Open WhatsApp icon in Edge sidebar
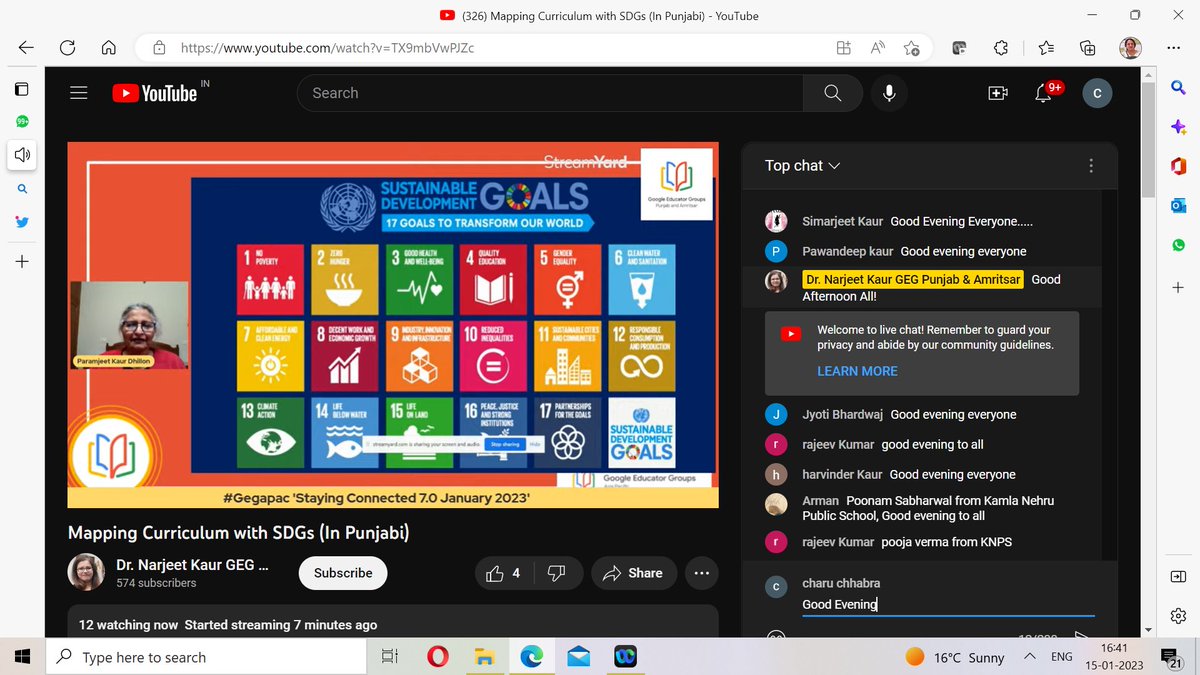Image resolution: width=1200 pixels, height=675 pixels. tap(1178, 244)
